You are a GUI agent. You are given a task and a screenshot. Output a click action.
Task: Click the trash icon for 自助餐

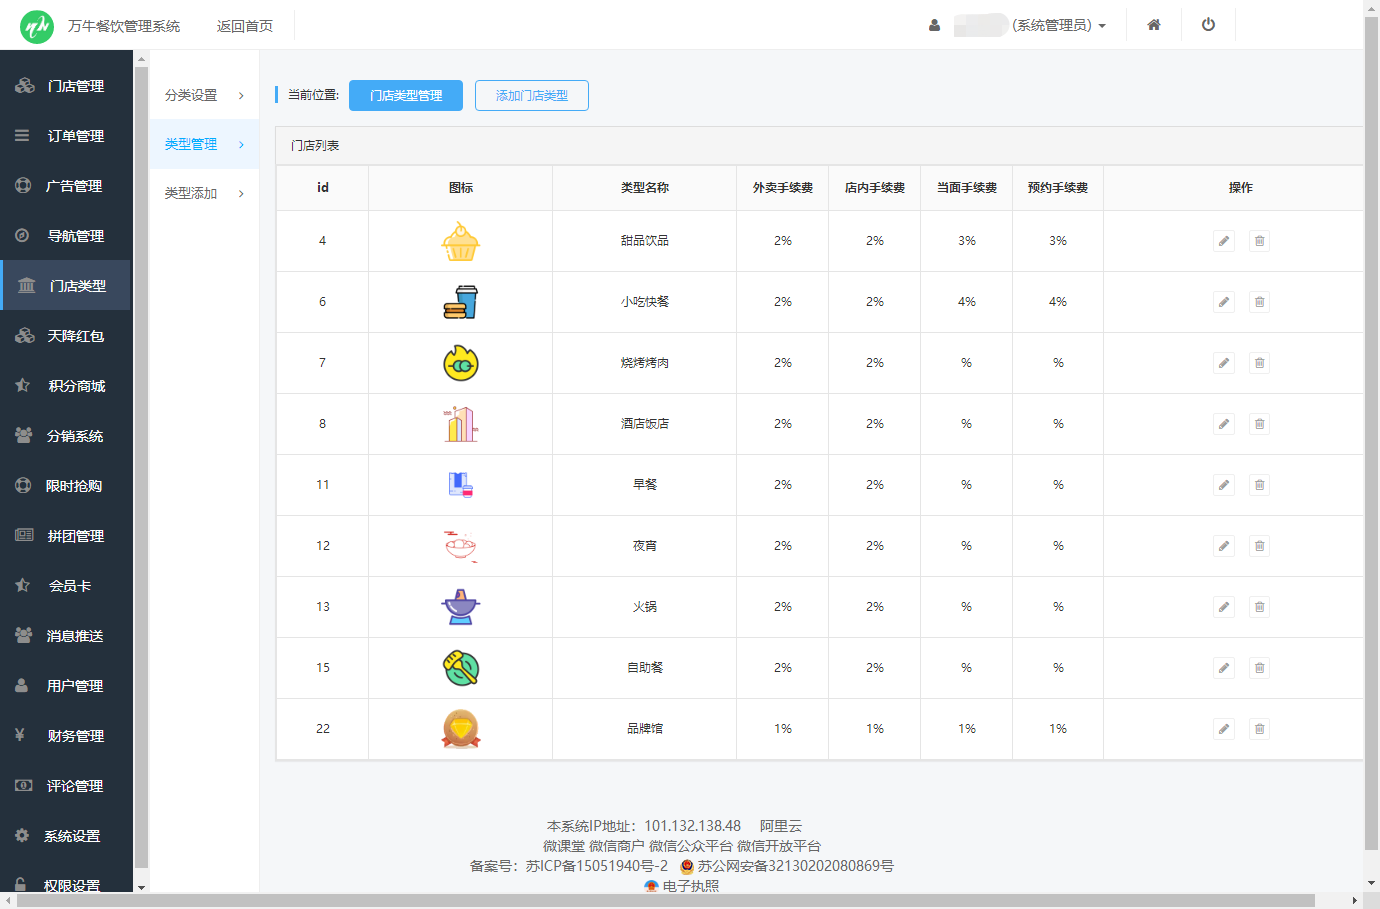(1259, 668)
